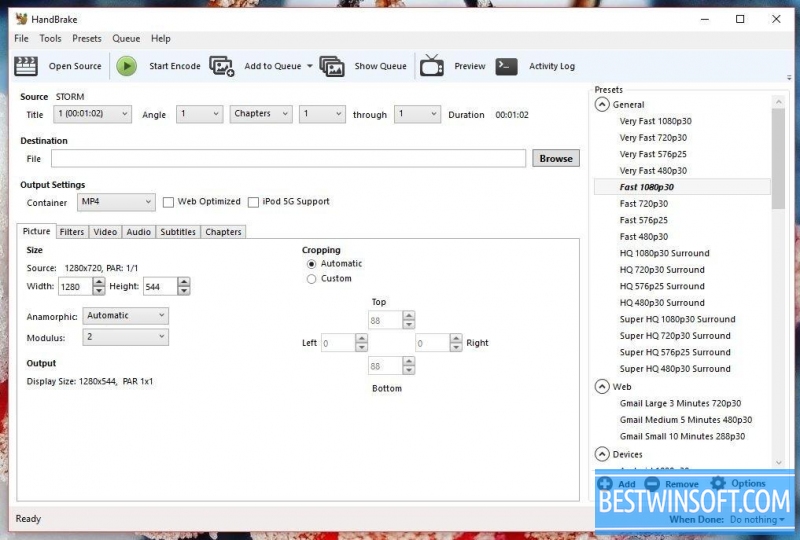The image size is (800, 540).
Task: Click the presets scrollbar down arrow
Action: pyautogui.click(x=779, y=462)
